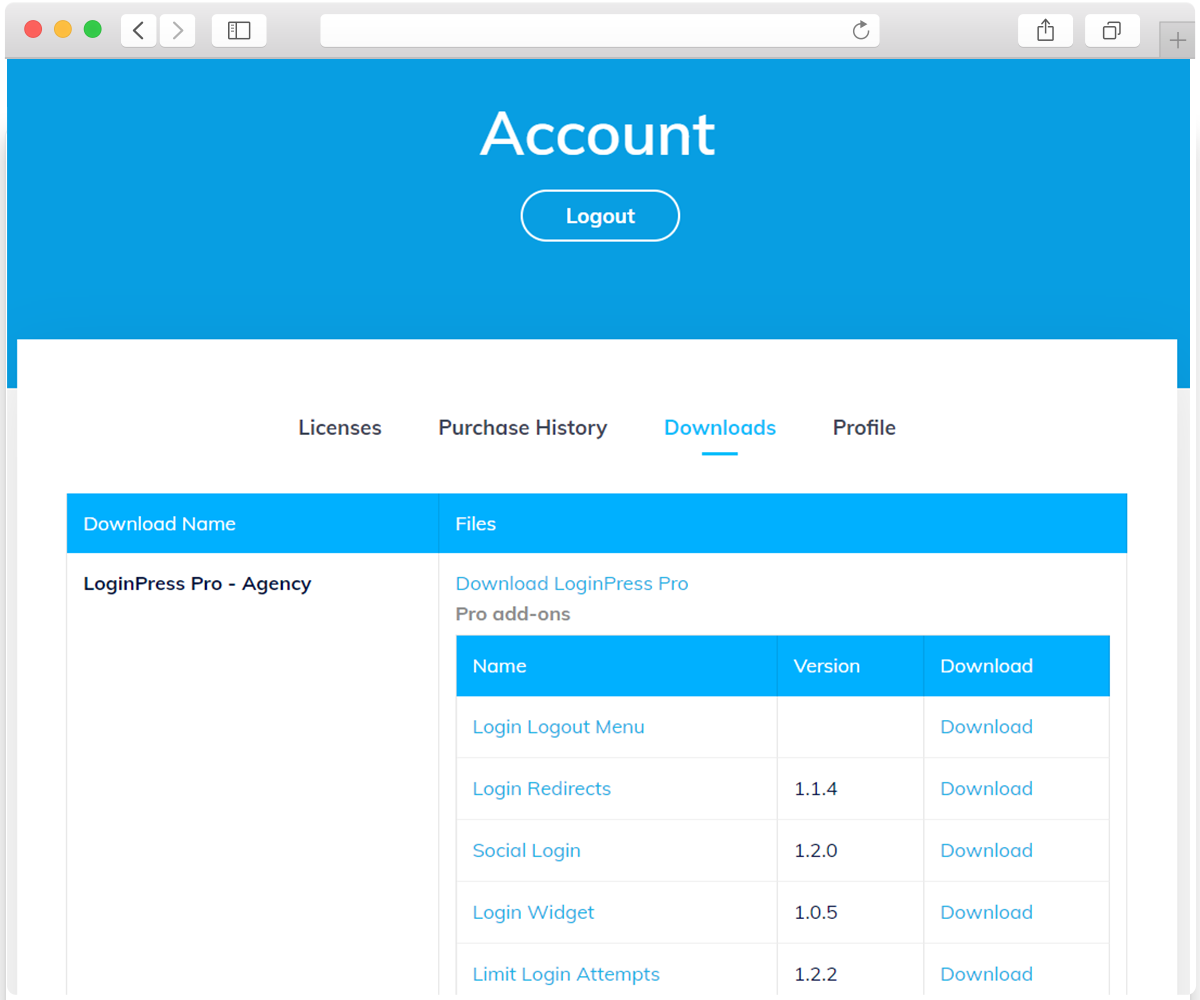Download the Limit Login Attempts add-on
The width and height of the screenshot is (1200, 1000).
986,975
